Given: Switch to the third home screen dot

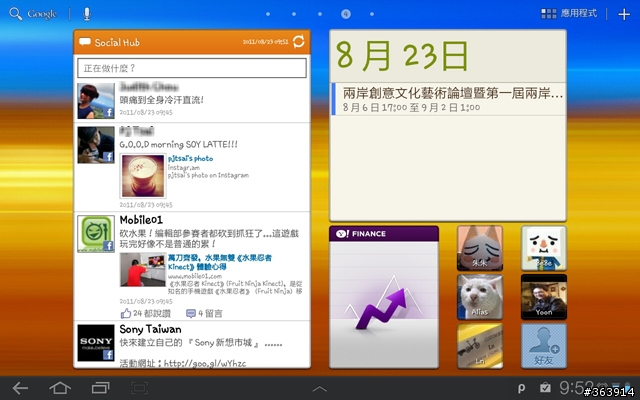Looking at the screenshot, I should pos(320,14).
